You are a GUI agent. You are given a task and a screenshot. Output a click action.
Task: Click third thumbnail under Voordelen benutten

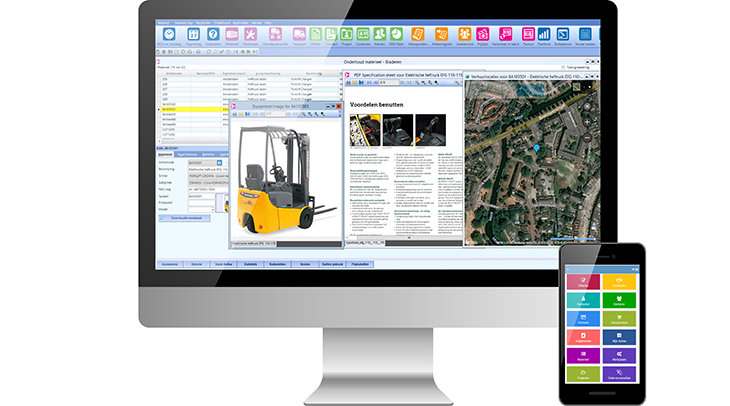point(430,130)
